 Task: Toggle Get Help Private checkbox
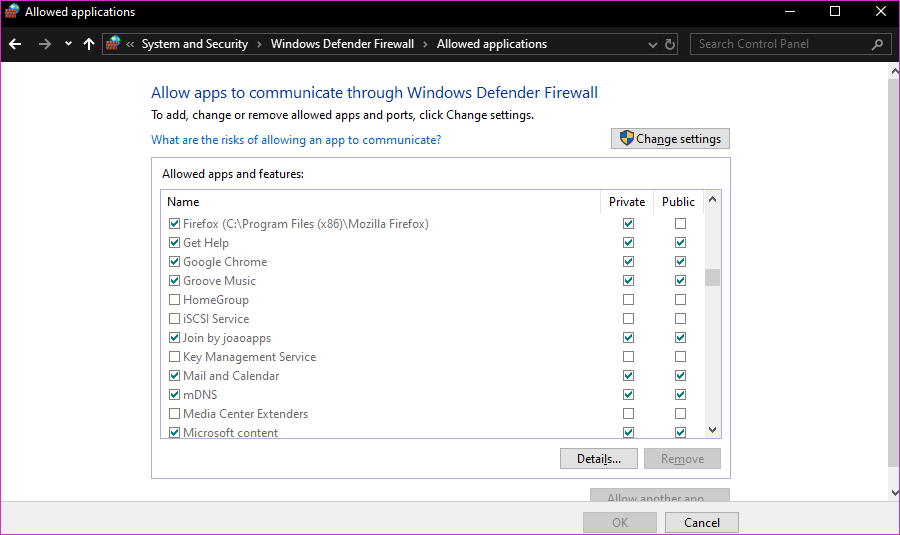tap(629, 242)
